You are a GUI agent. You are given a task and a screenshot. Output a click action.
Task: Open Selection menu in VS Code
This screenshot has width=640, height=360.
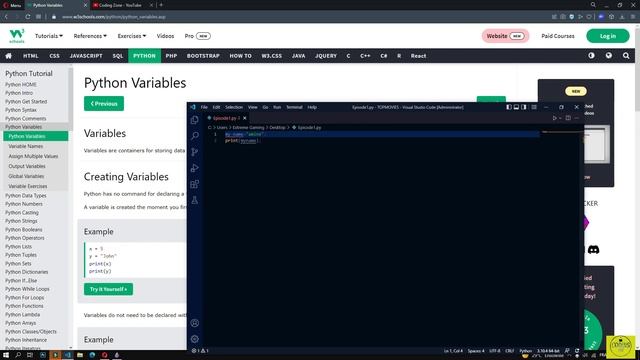click(234, 107)
